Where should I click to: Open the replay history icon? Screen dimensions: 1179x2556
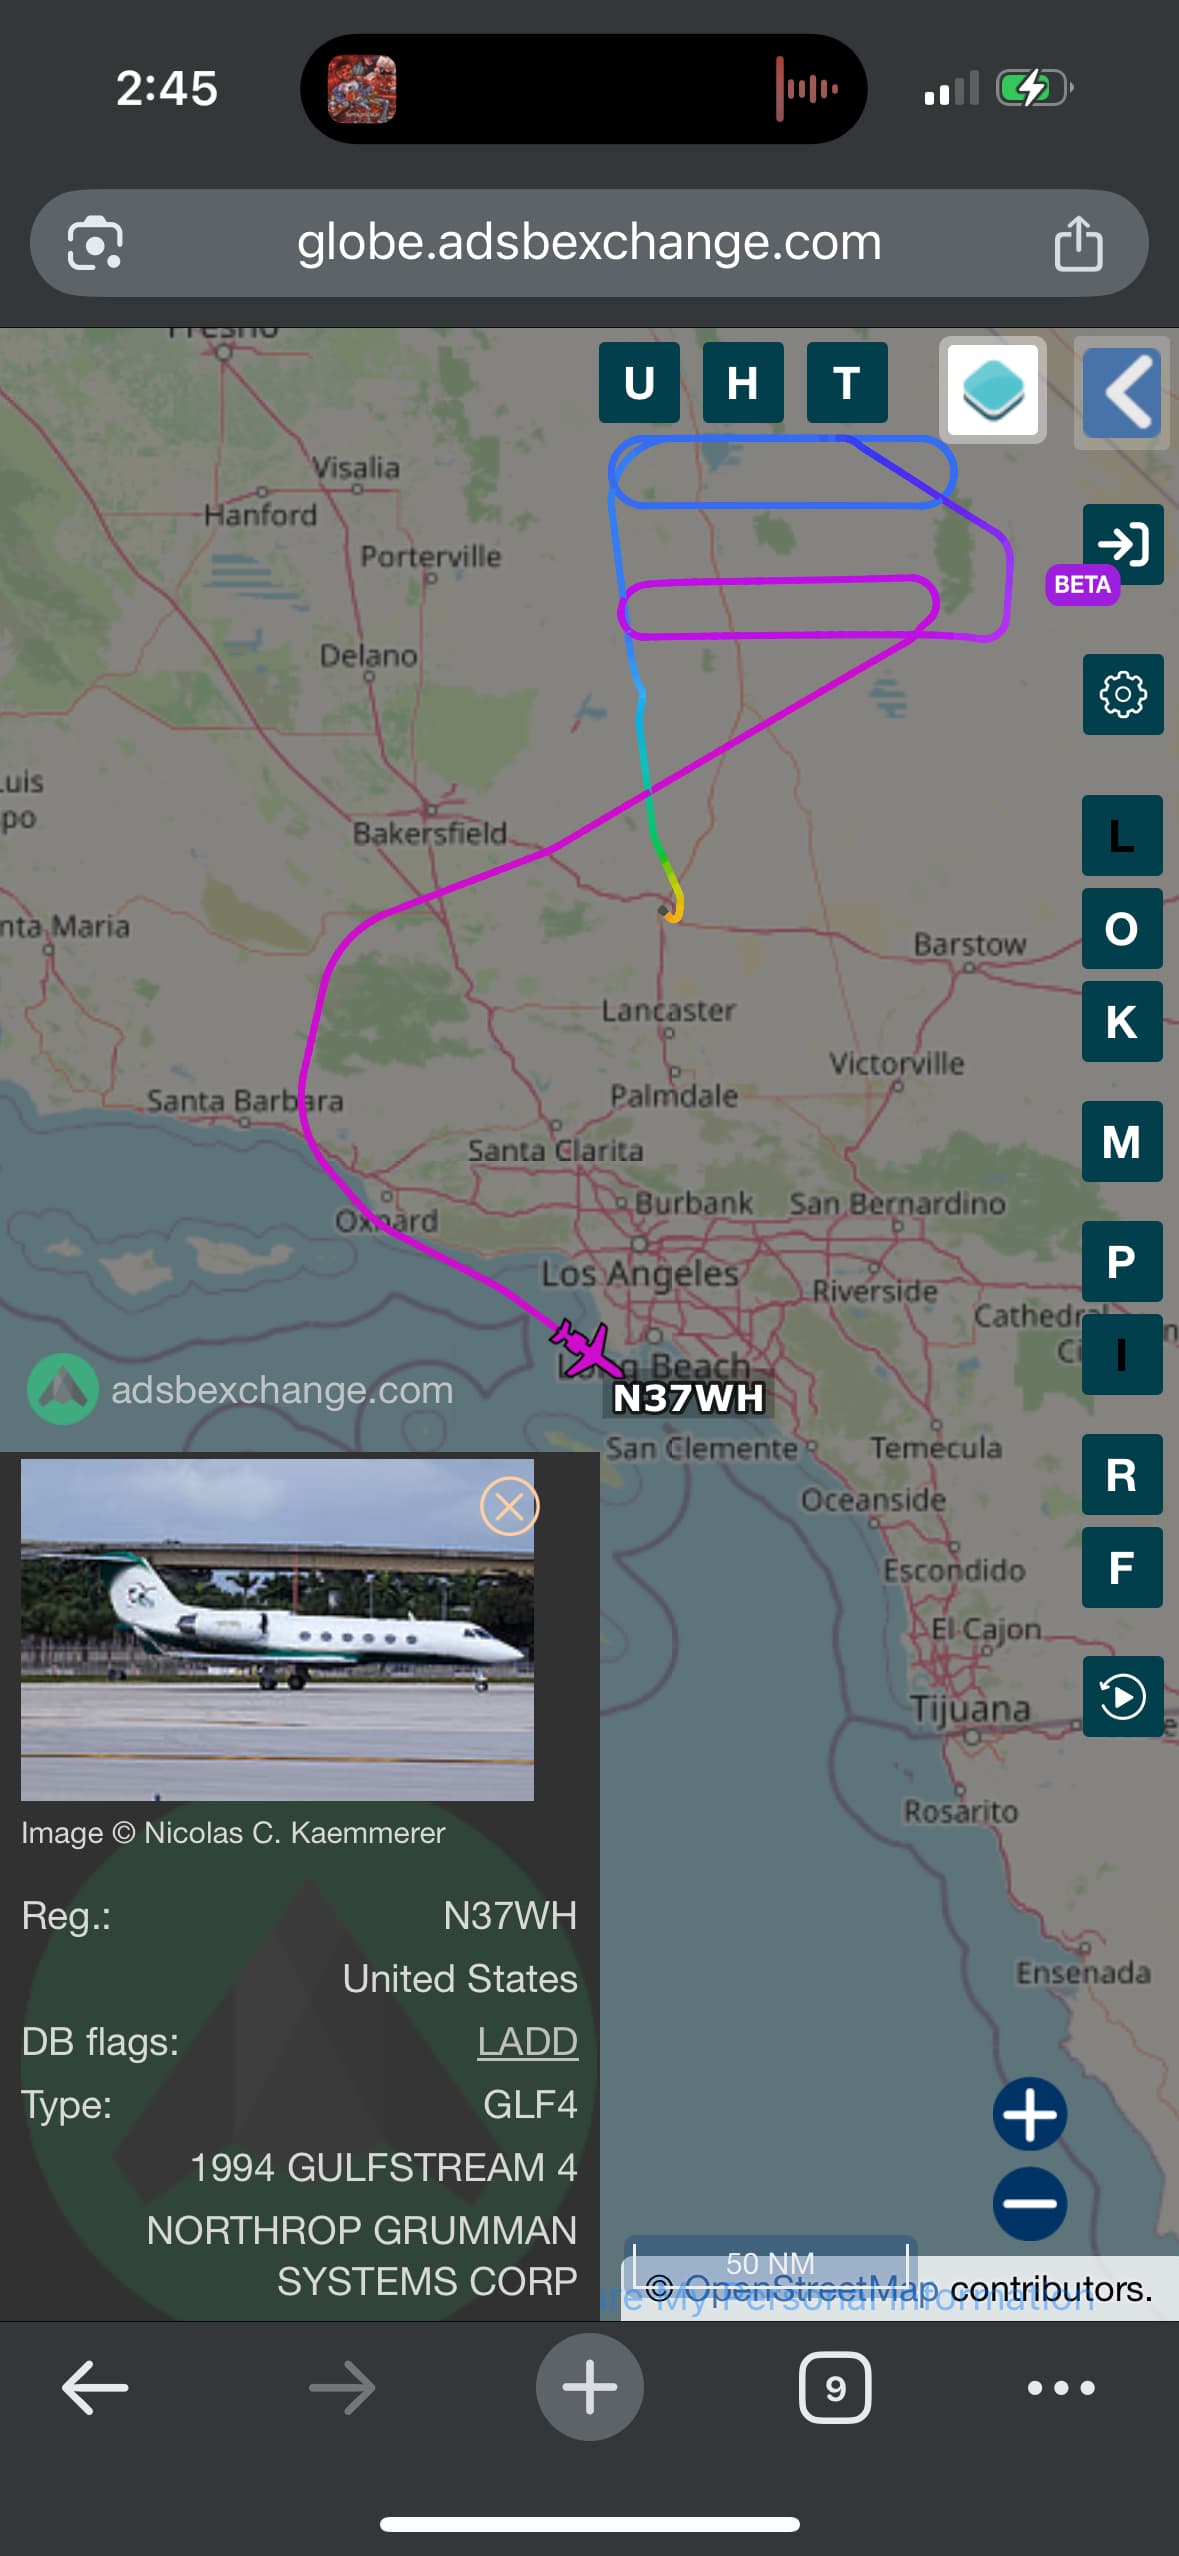(1123, 1696)
